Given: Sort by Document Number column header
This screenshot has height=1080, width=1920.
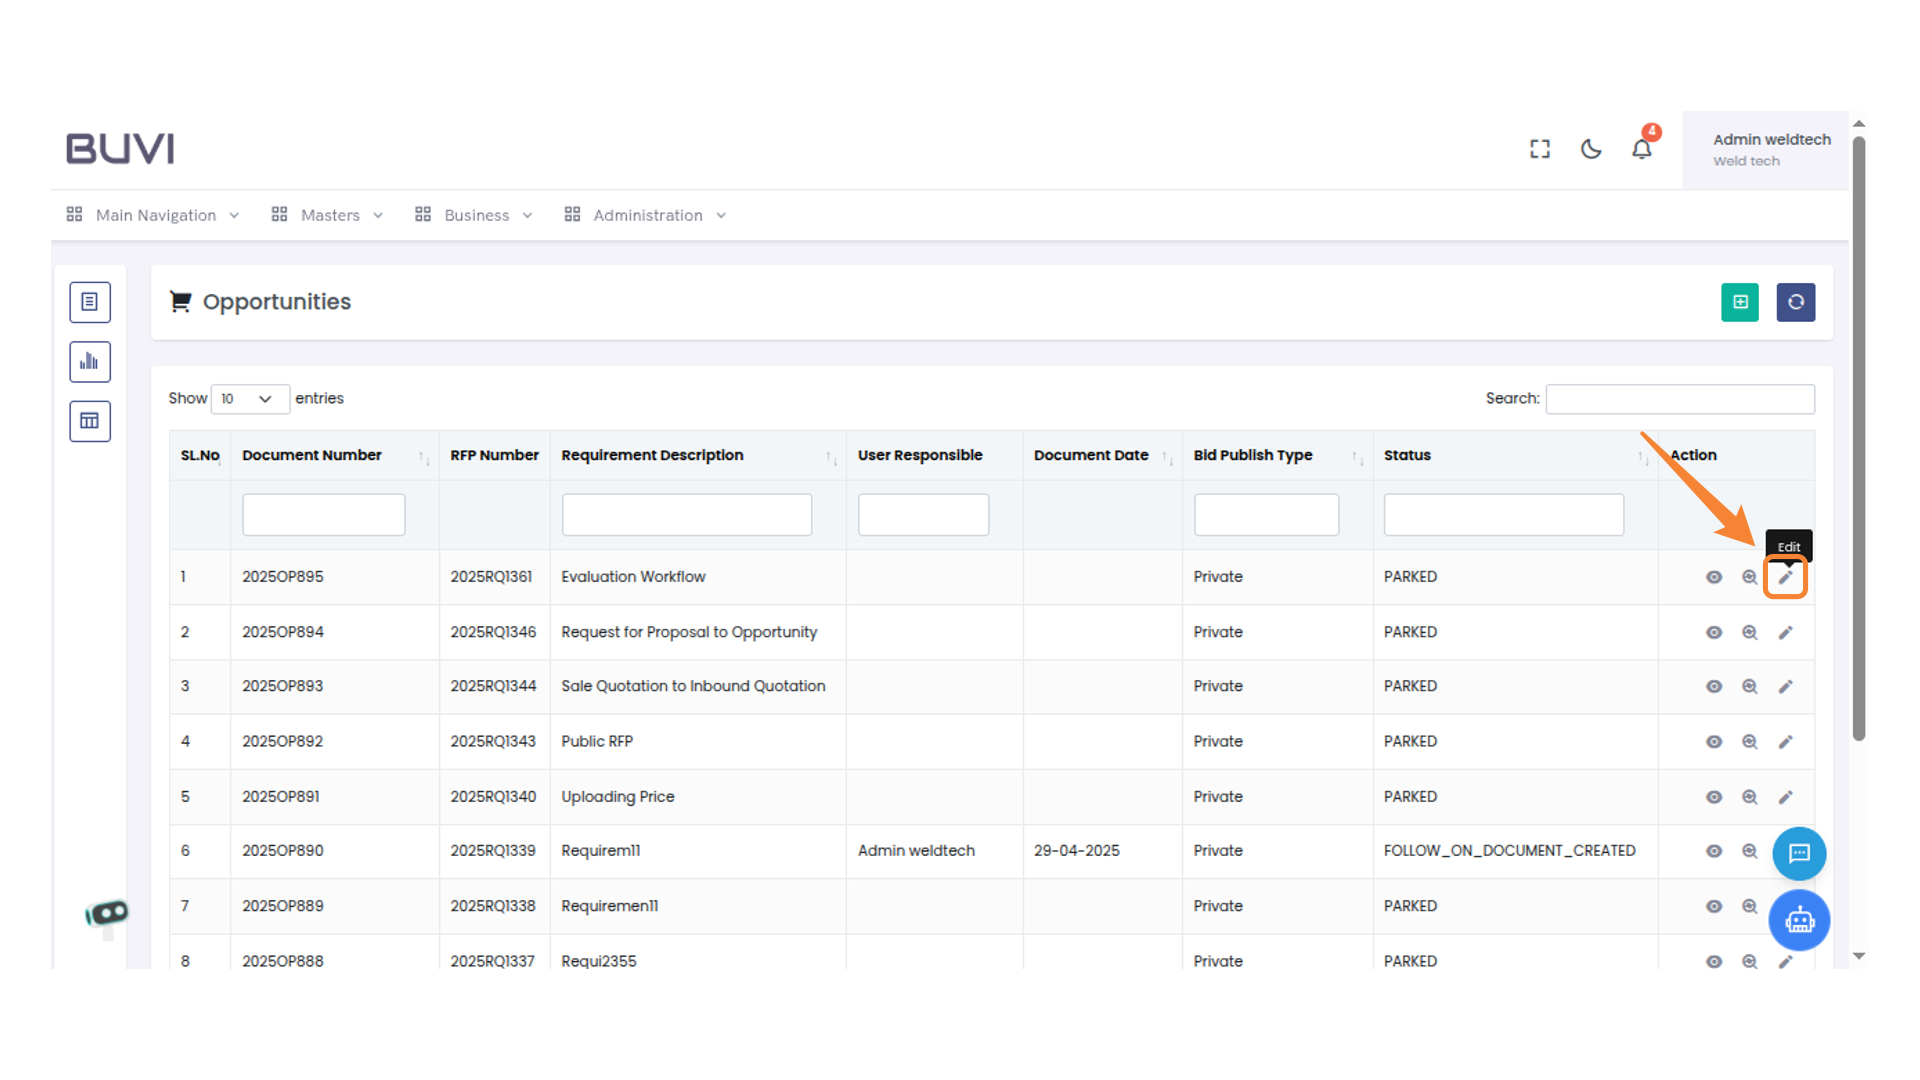Looking at the screenshot, I should pos(312,455).
